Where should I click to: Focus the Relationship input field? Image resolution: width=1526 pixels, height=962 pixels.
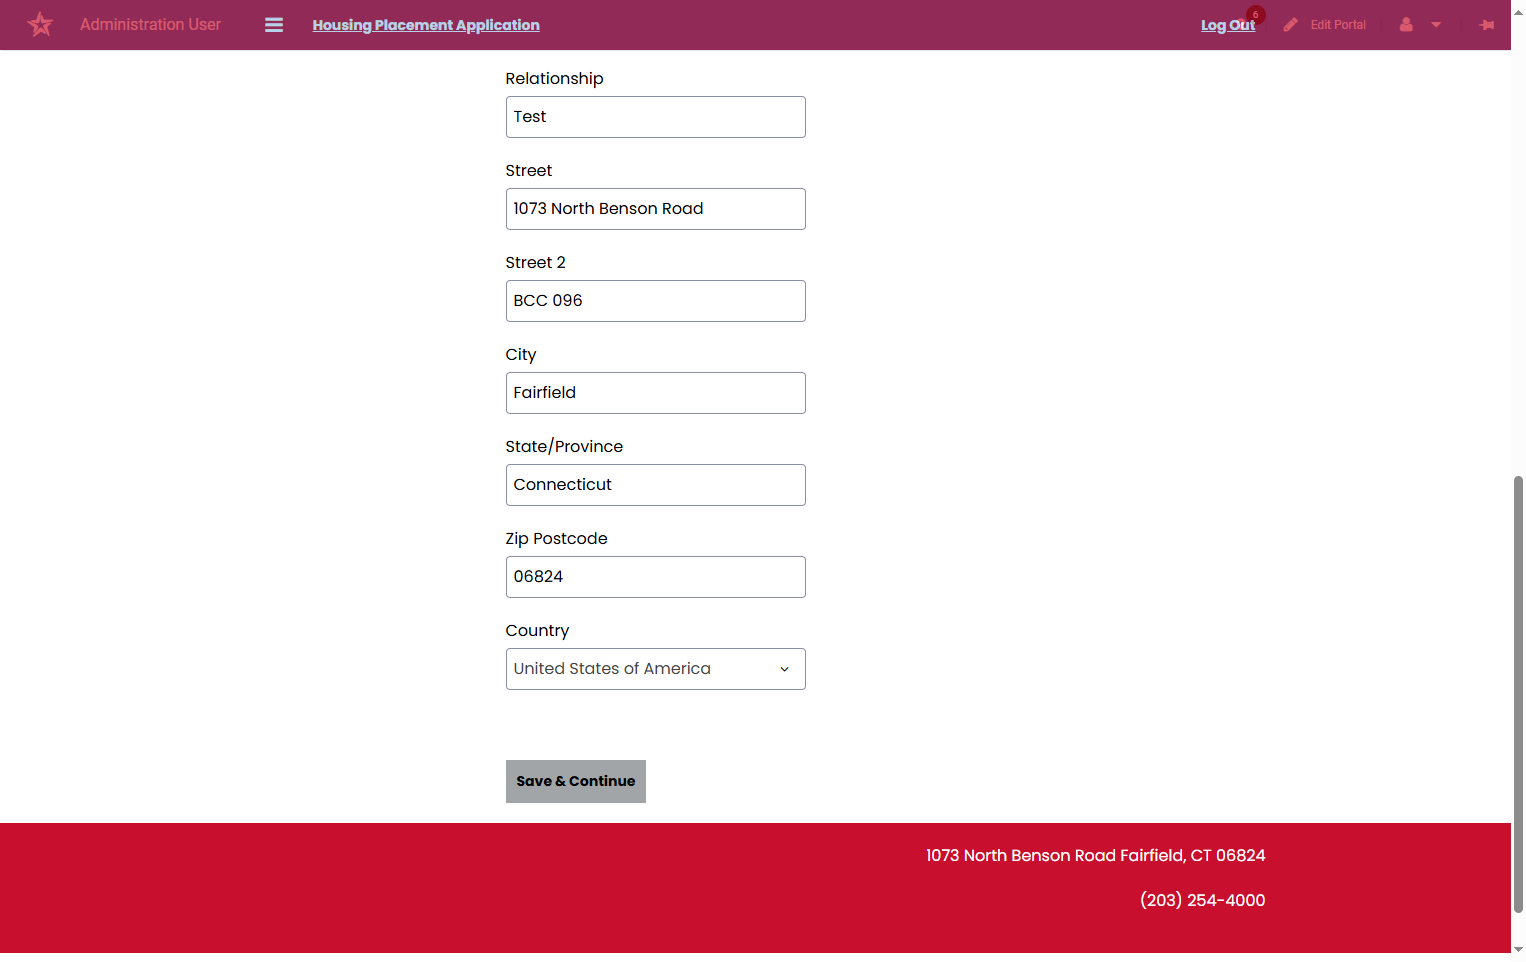click(x=655, y=117)
